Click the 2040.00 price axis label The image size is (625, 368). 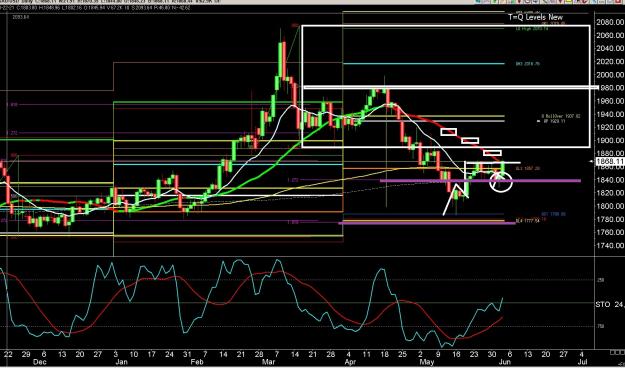coord(611,48)
